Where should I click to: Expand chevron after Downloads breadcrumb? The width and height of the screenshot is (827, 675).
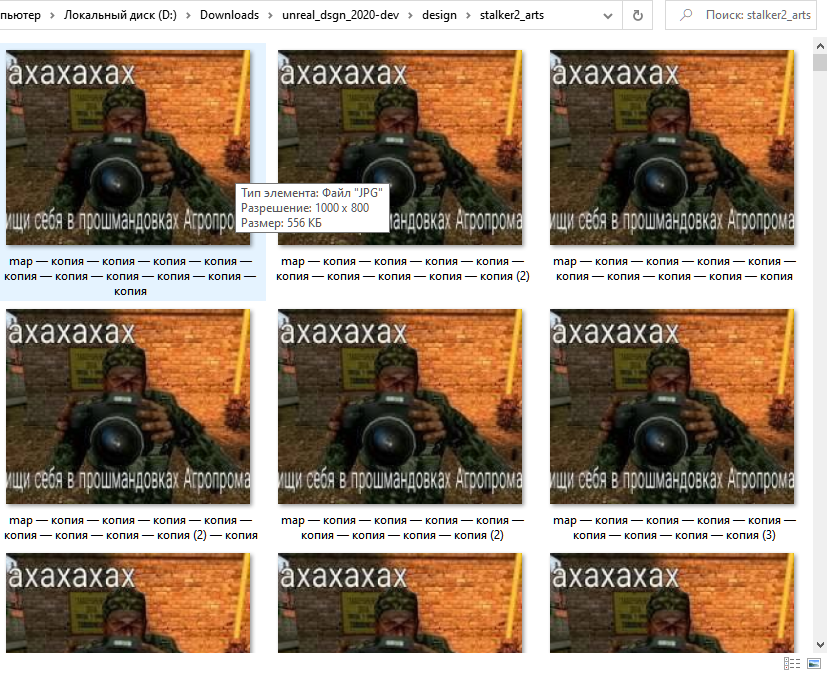271,16
